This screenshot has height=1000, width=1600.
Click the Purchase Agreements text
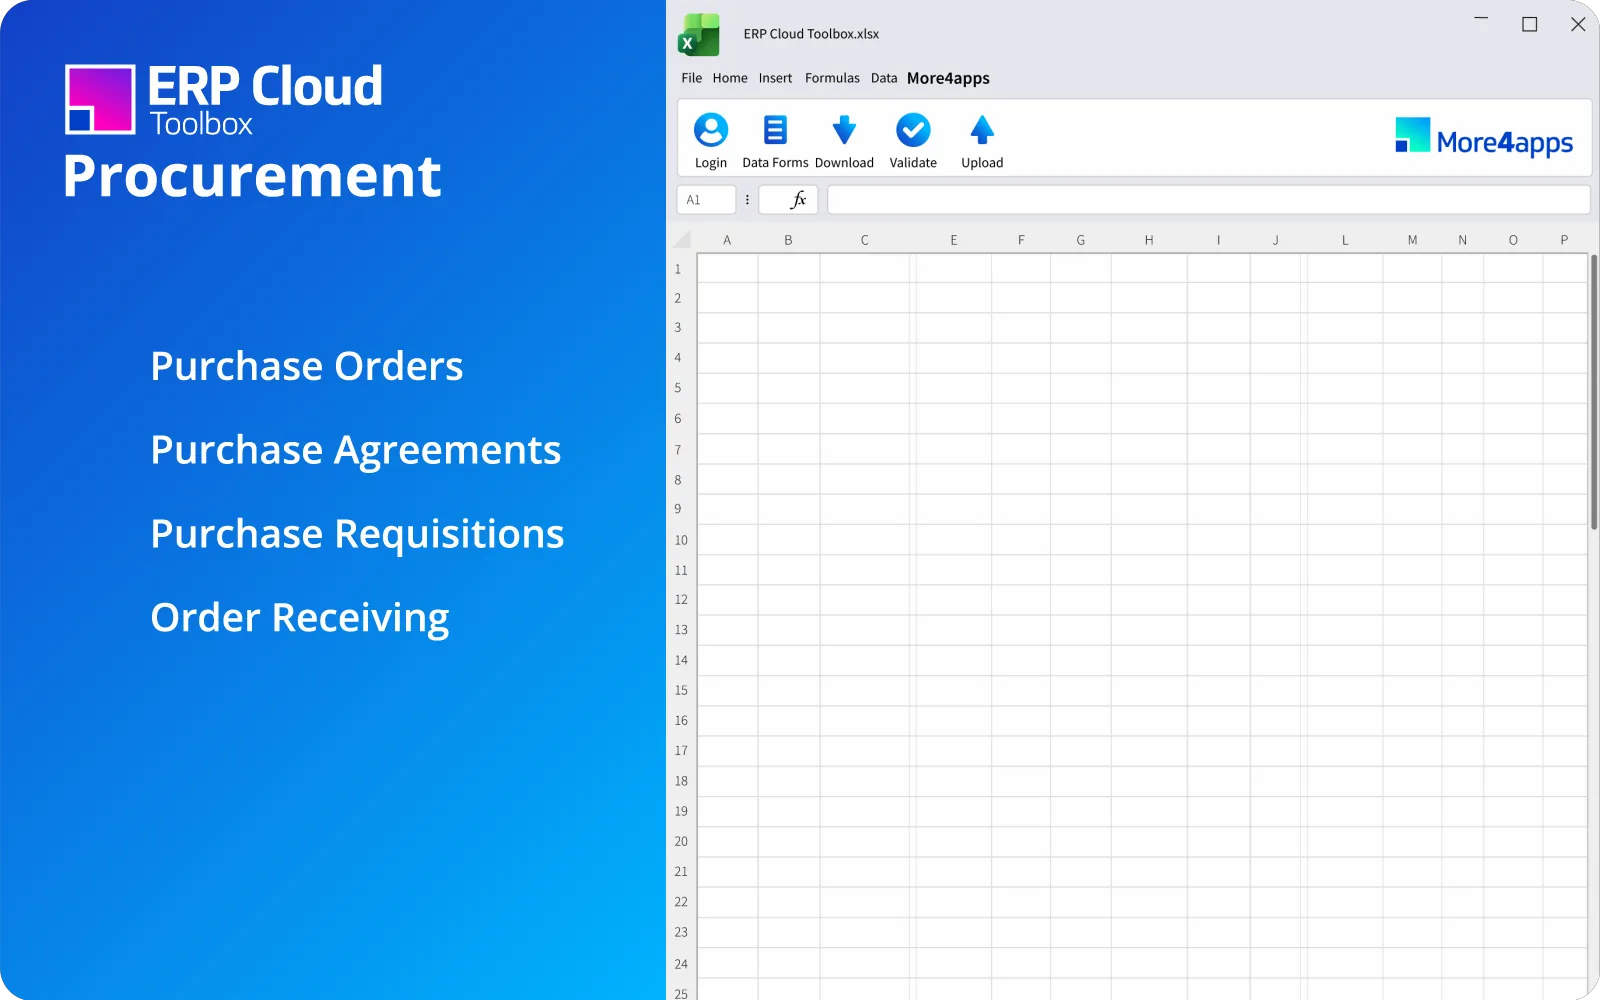(356, 452)
